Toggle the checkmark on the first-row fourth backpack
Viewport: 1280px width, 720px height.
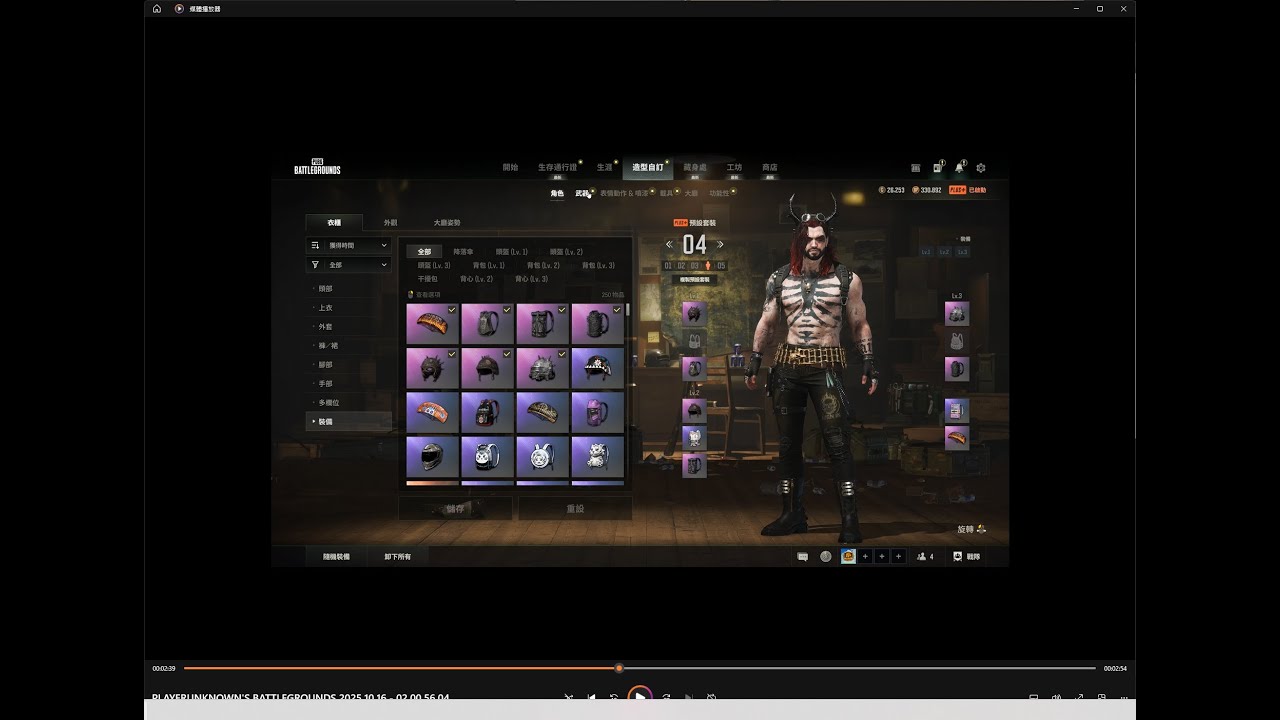617,310
